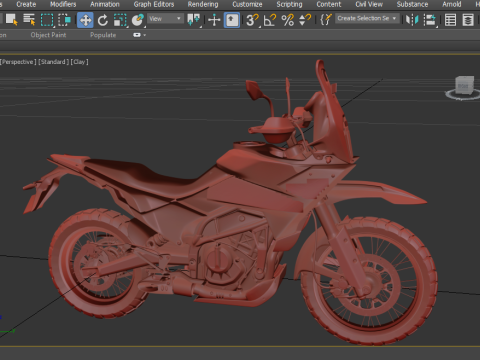Screen dimensions: 480x360
Task: Open the Clay viewport style menu
Action: 79,62
